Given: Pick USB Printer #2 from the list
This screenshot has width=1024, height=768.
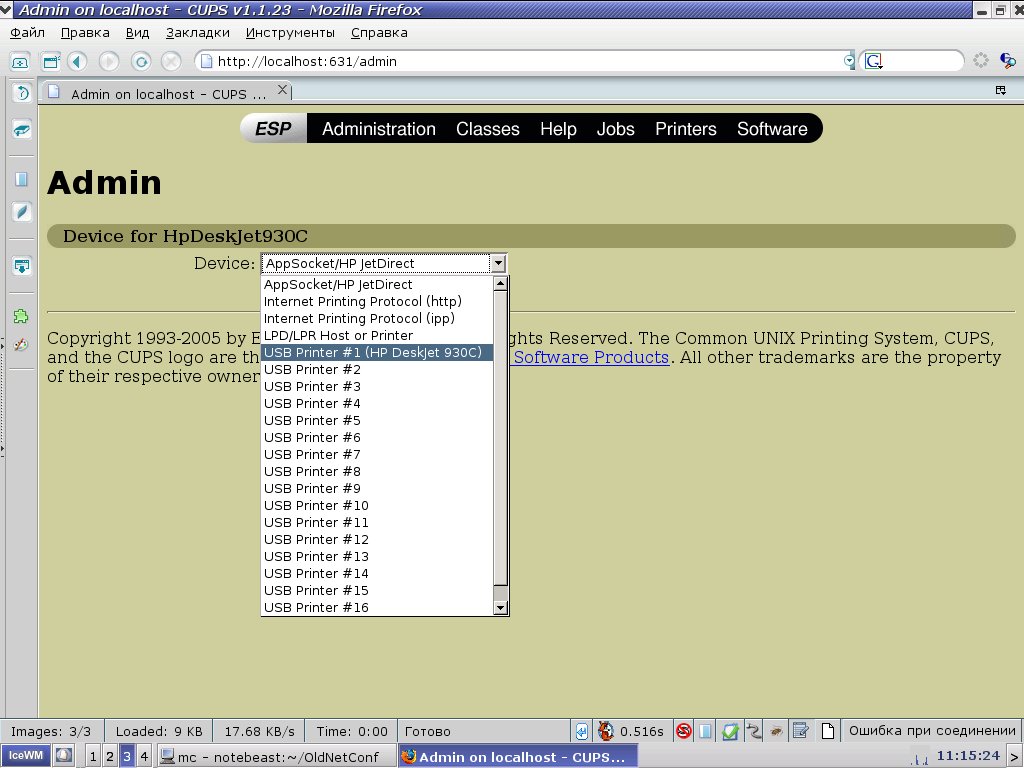Looking at the screenshot, I should pos(377,369).
